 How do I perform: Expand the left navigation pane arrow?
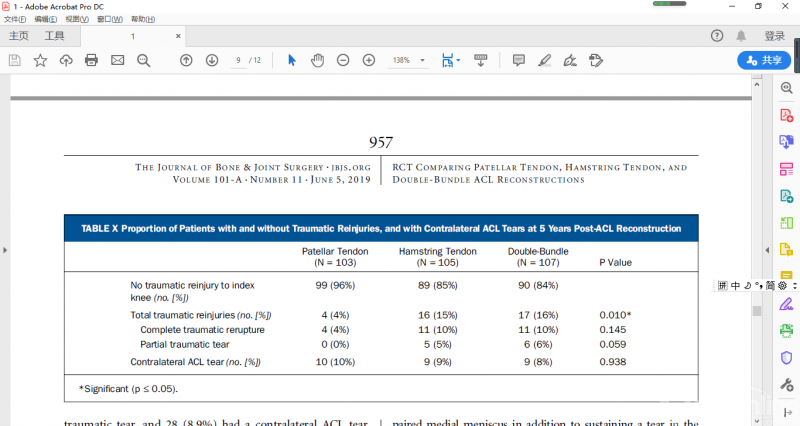pyautogui.click(x=5, y=248)
